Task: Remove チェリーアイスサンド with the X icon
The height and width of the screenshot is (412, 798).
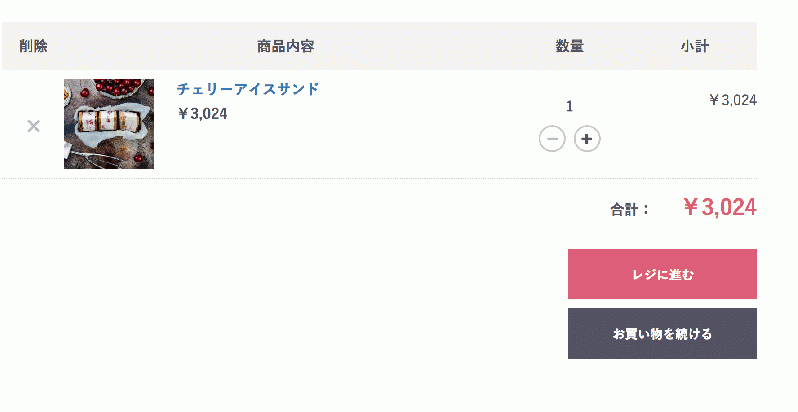Action: pyautogui.click(x=34, y=126)
